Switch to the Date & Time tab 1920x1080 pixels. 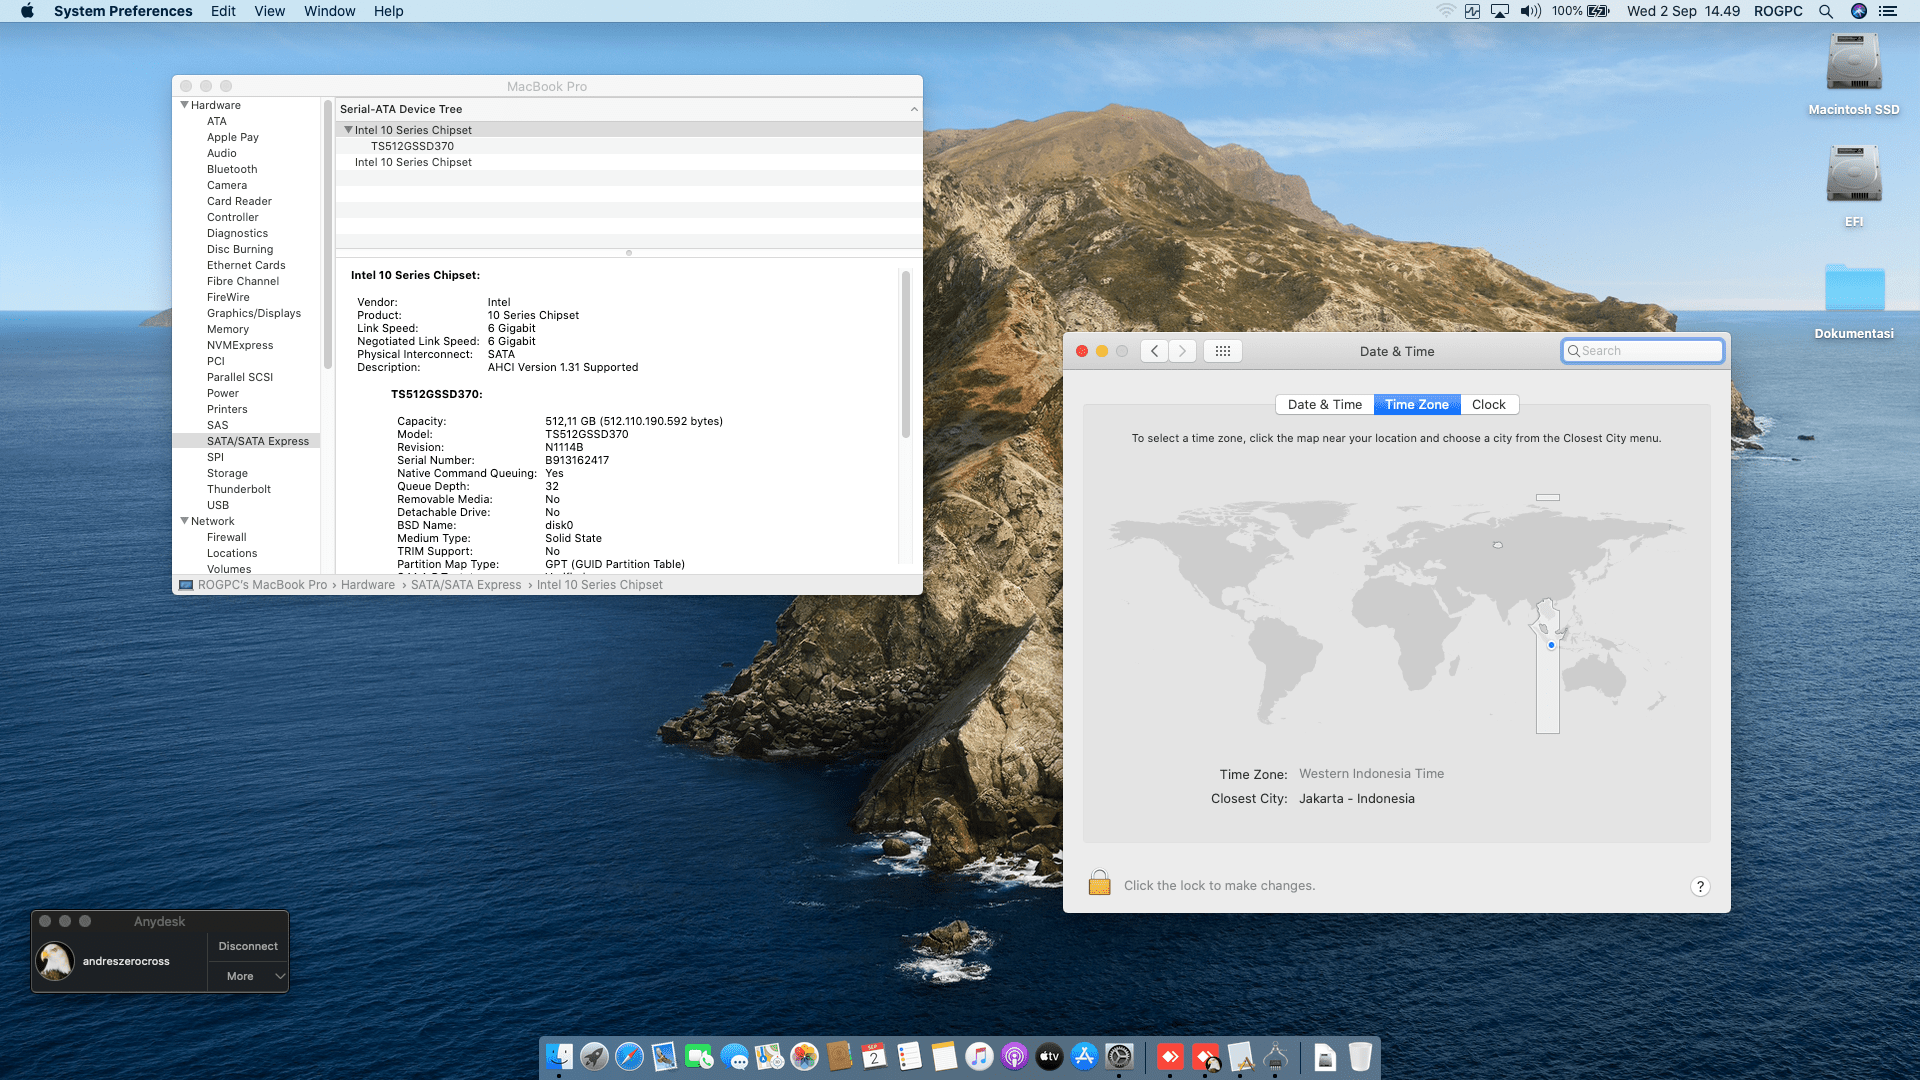pyautogui.click(x=1324, y=404)
